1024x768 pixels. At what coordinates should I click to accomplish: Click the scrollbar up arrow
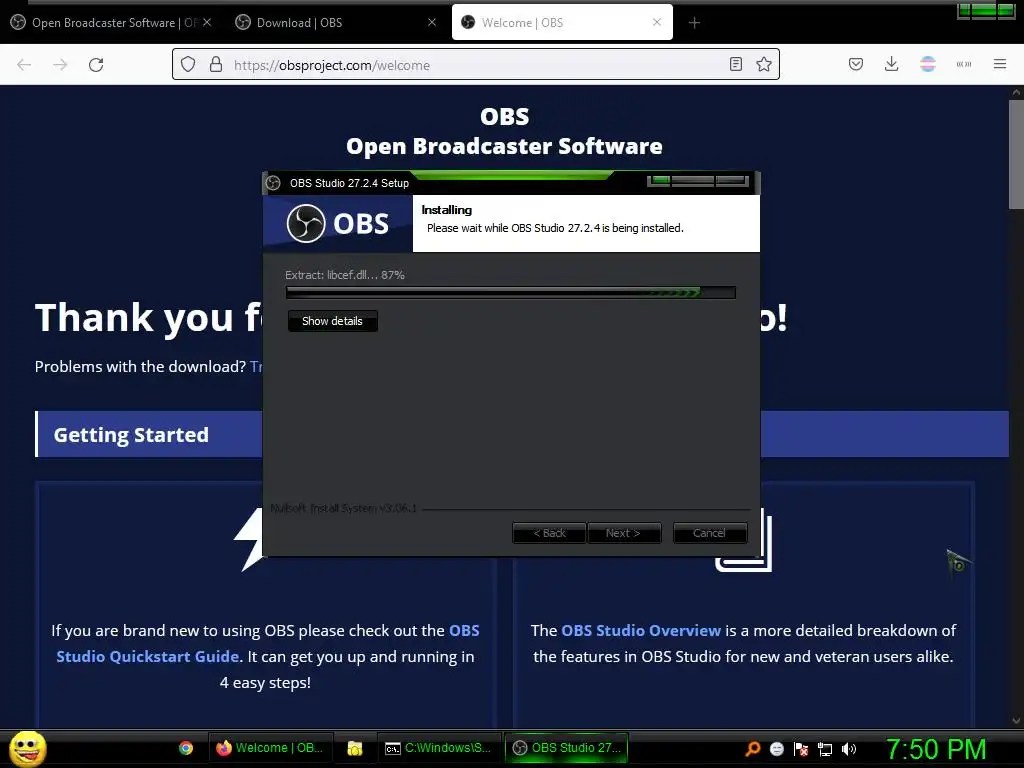point(1016,93)
